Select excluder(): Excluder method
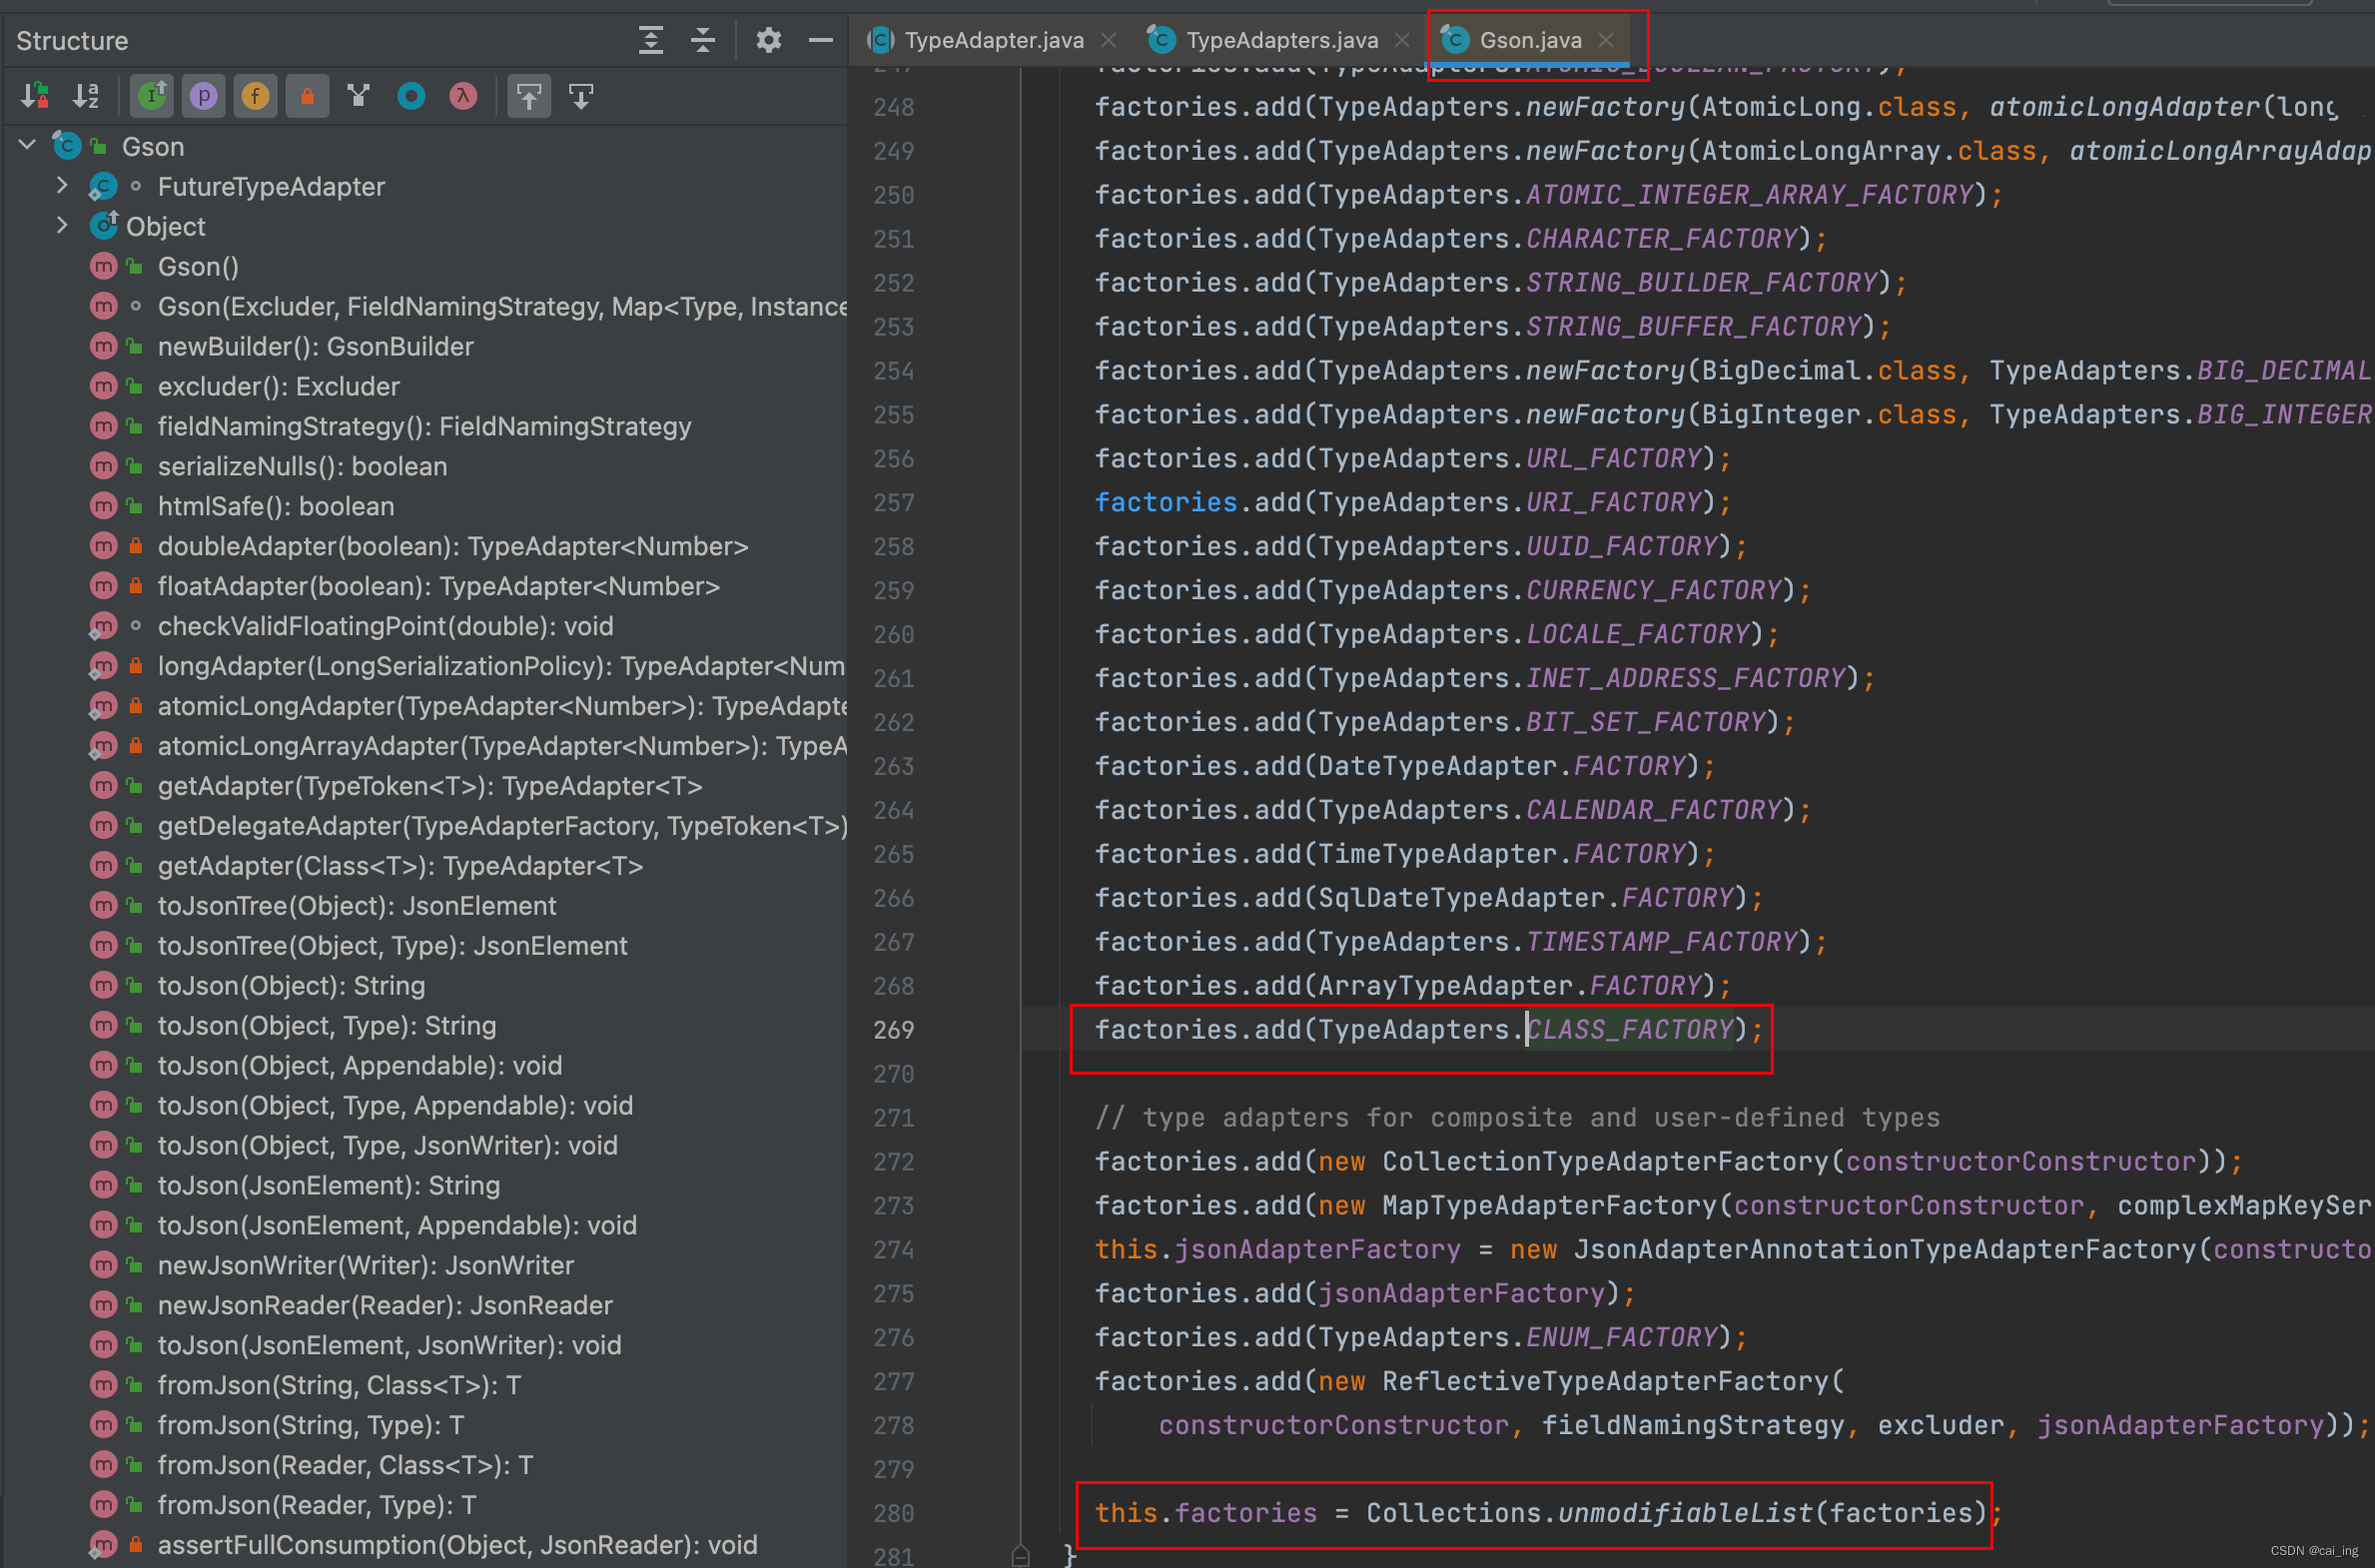Viewport: 2375px width, 1568px height. click(278, 386)
